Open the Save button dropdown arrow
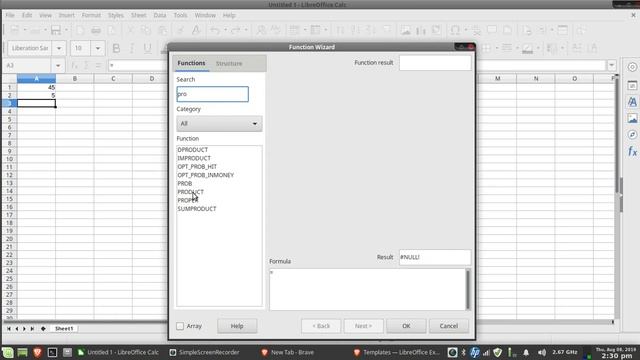Screen dimensions: 640x360 tap(67, 30)
